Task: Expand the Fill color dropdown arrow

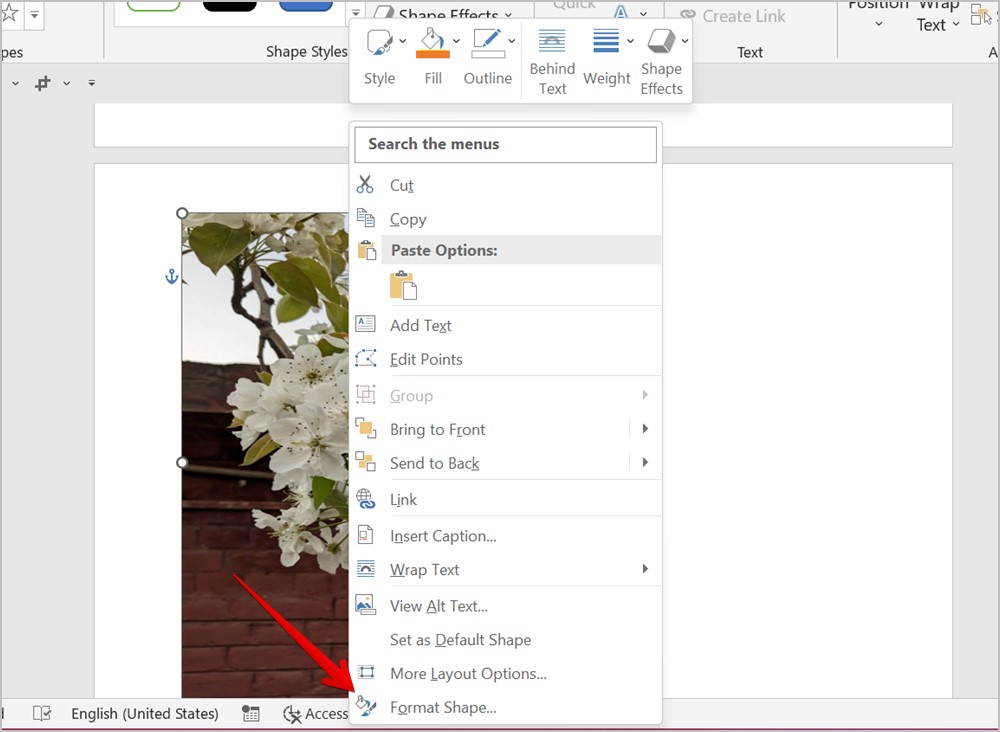Action: (x=457, y=41)
